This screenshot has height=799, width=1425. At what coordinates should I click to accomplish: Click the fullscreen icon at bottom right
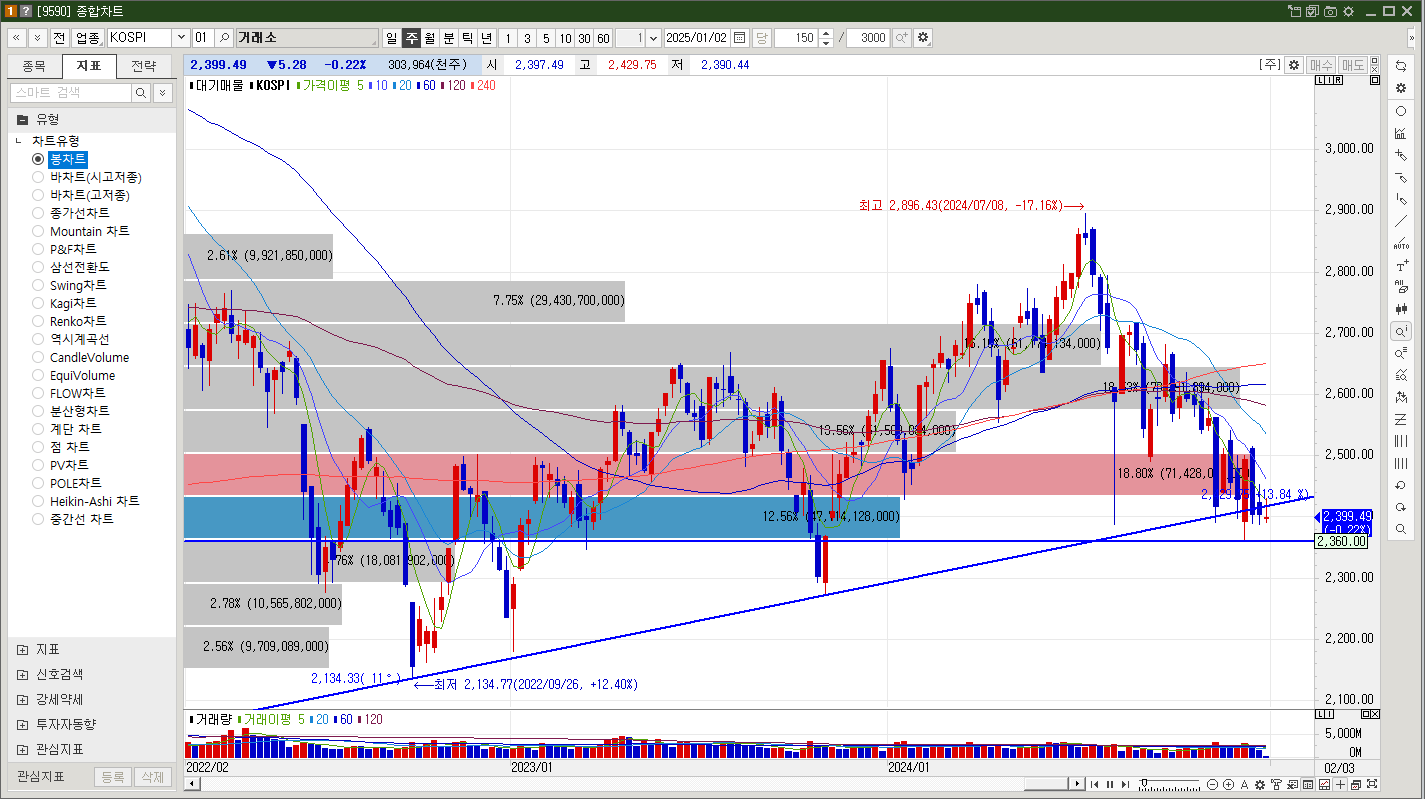(1372, 784)
